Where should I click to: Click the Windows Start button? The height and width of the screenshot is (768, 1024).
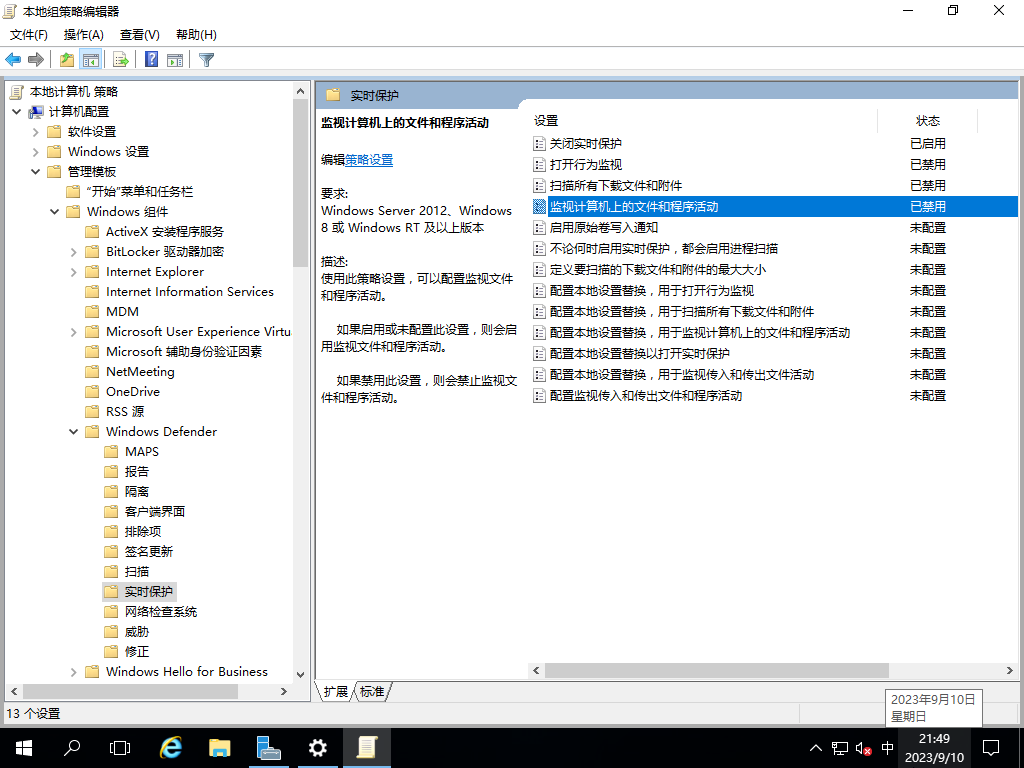(x=24, y=748)
